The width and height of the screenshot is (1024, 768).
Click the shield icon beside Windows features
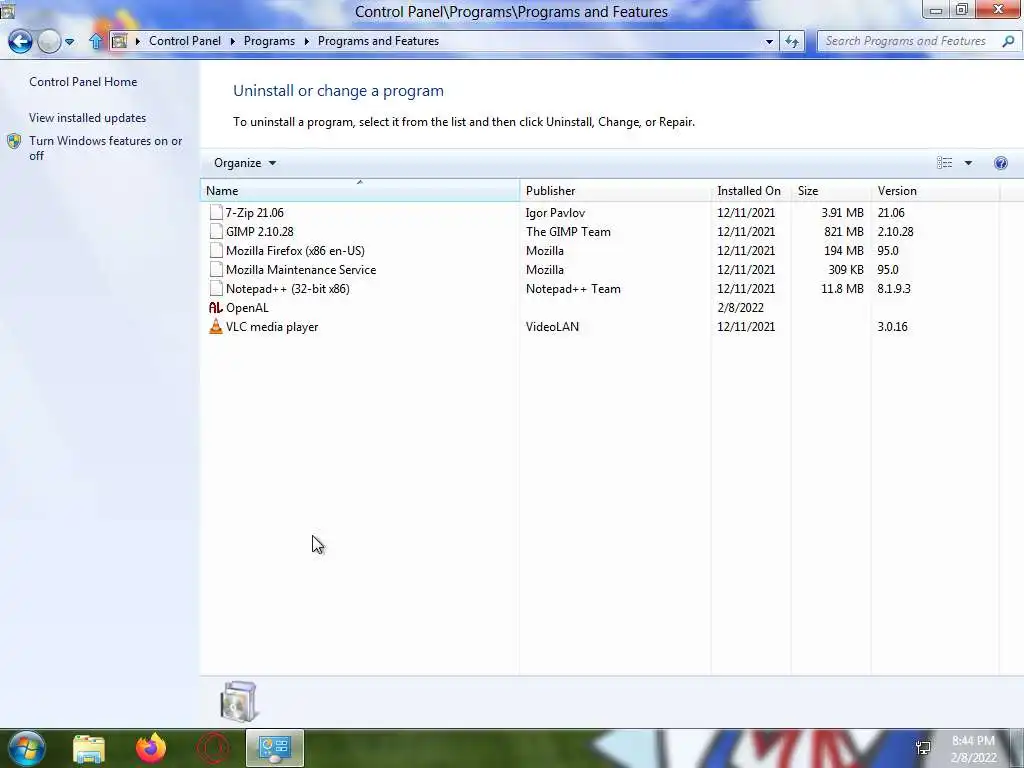pyautogui.click(x=14, y=141)
